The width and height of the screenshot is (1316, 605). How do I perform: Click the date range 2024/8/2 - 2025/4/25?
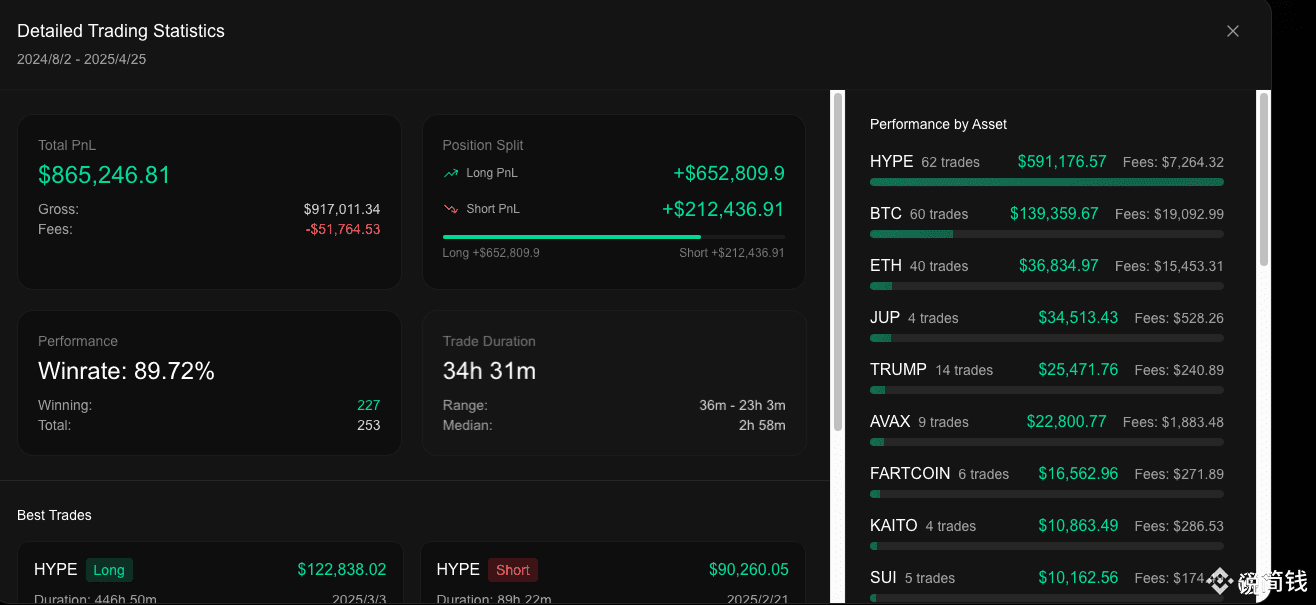point(82,59)
